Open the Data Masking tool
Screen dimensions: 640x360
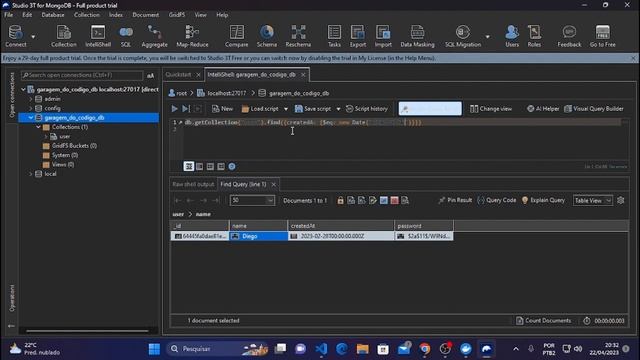tap(417, 36)
